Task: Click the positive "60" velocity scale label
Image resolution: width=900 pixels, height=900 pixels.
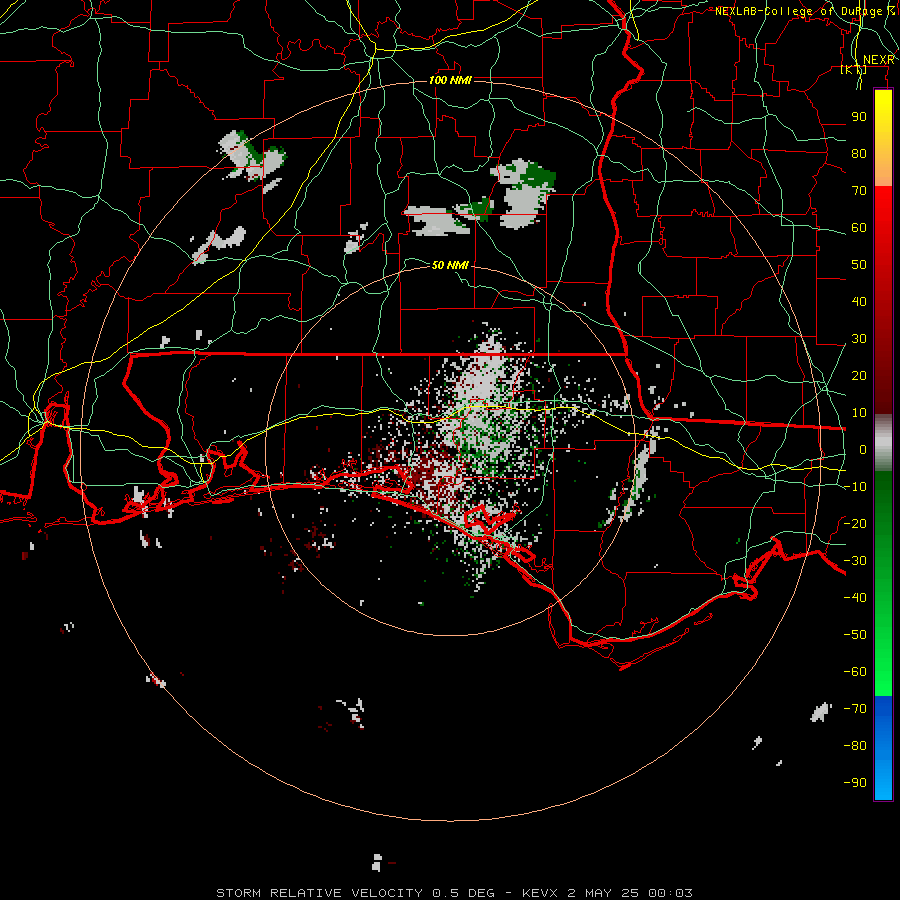Action: (859, 228)
